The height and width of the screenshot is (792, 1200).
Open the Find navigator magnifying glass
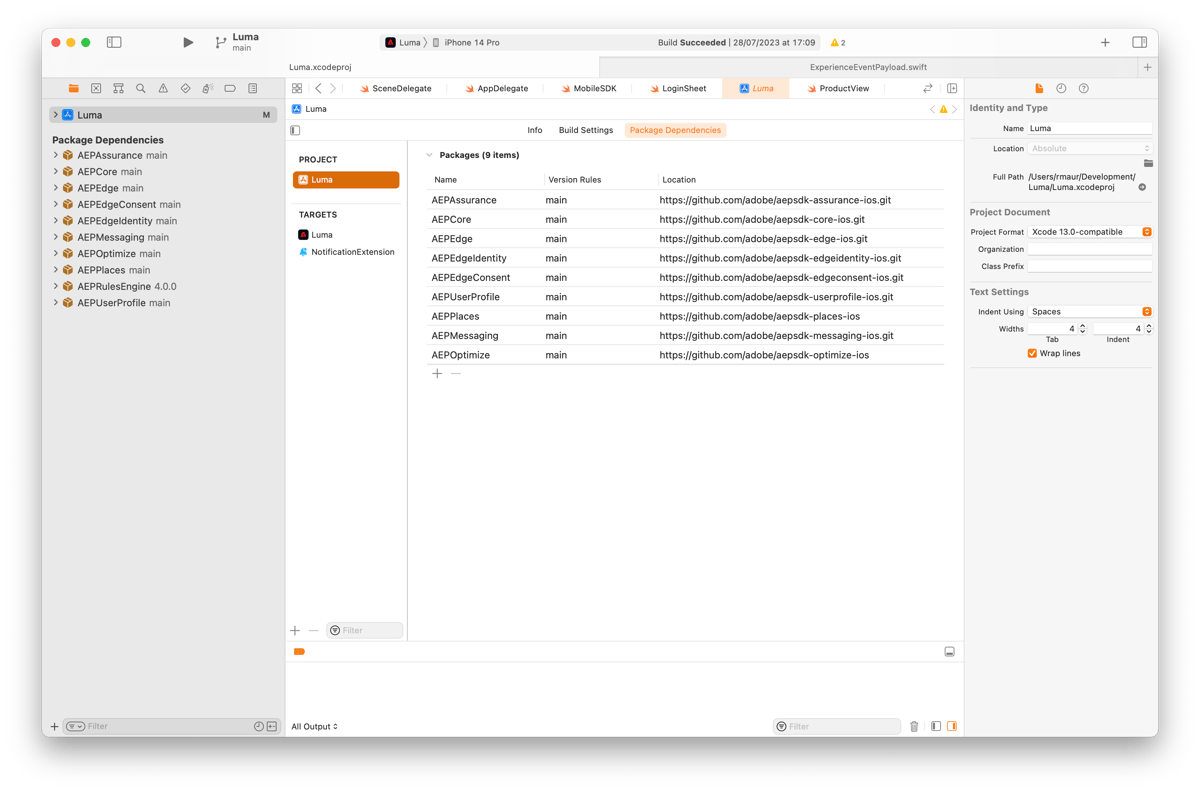(x=141, y=89)
